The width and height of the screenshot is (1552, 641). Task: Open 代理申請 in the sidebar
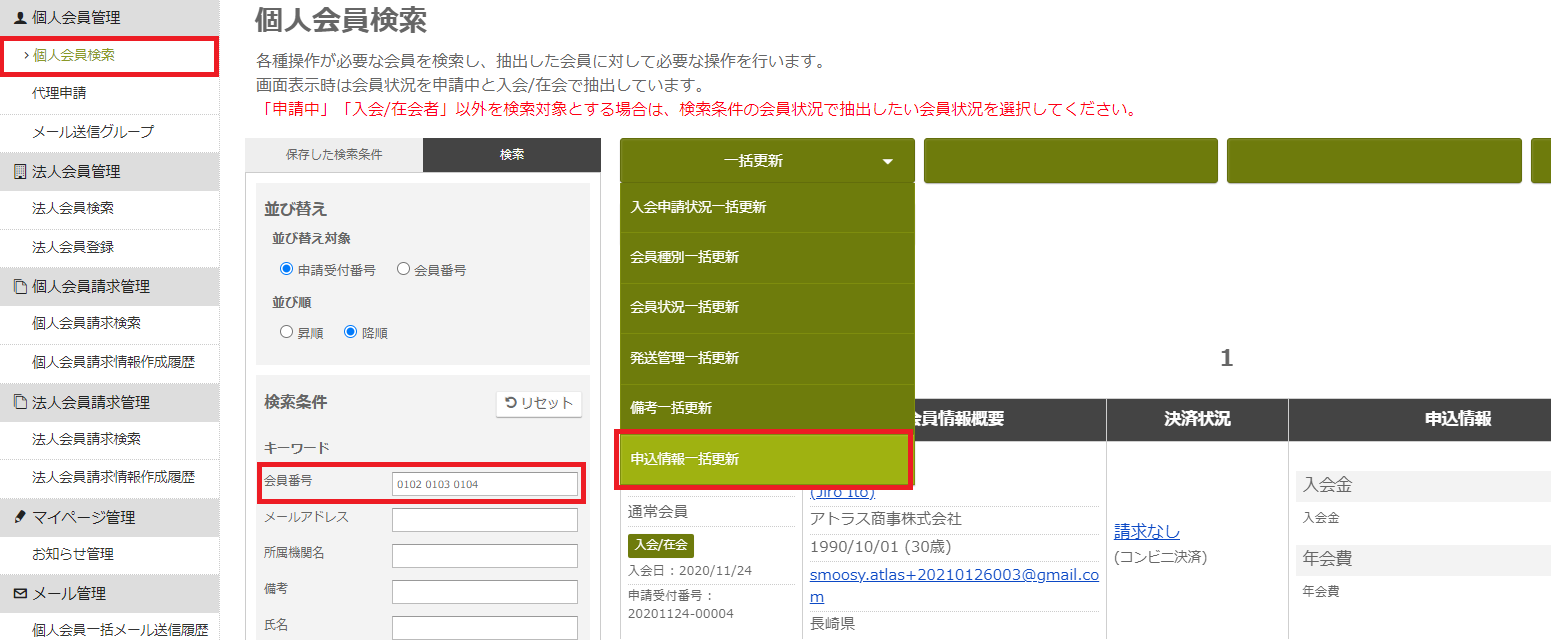tap(59, 93)
